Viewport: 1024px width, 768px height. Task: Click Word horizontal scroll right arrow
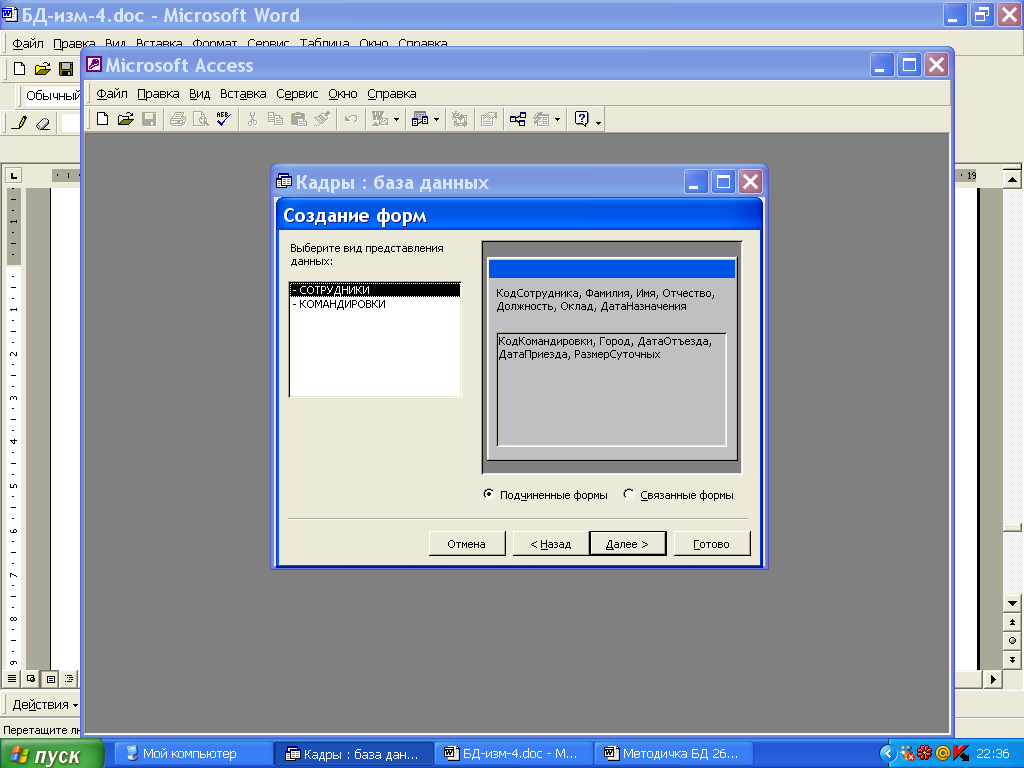point(993,679)
